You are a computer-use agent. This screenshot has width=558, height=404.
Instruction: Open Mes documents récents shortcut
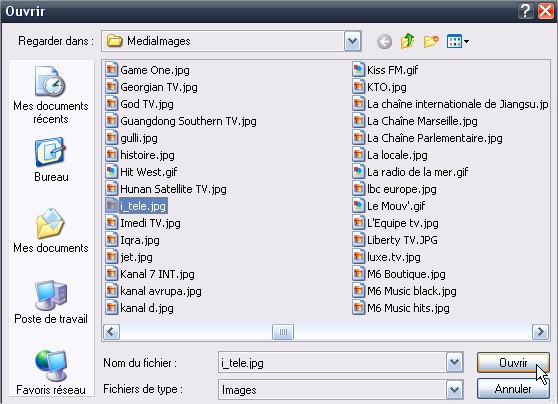51,95
